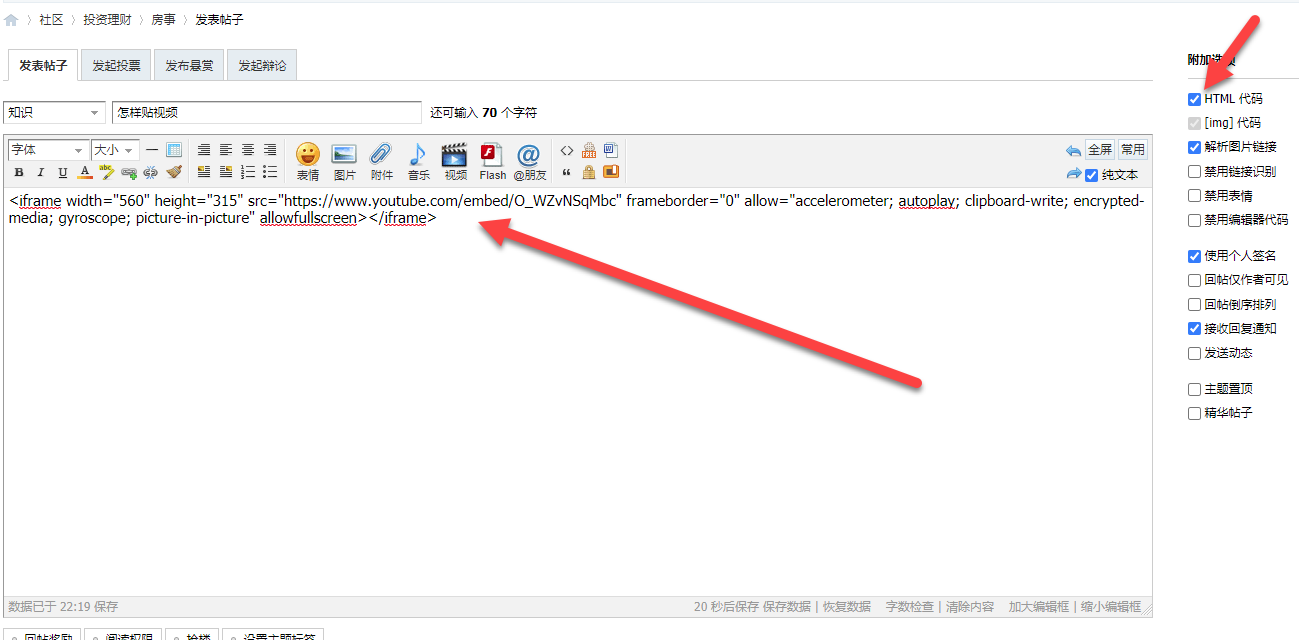The width and height of the screenshot is (1299, 640).
Task: Center align the text
Action: 248,150
